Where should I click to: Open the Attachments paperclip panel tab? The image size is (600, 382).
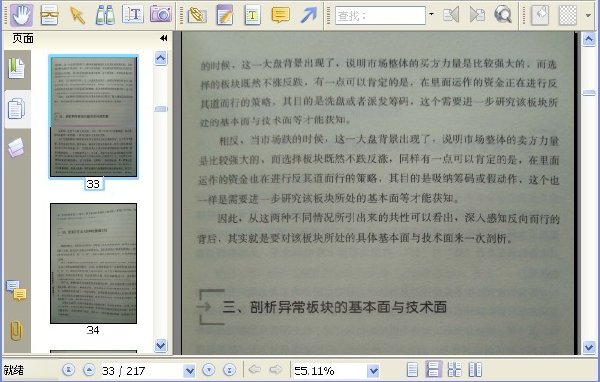(x=16, y=331)
